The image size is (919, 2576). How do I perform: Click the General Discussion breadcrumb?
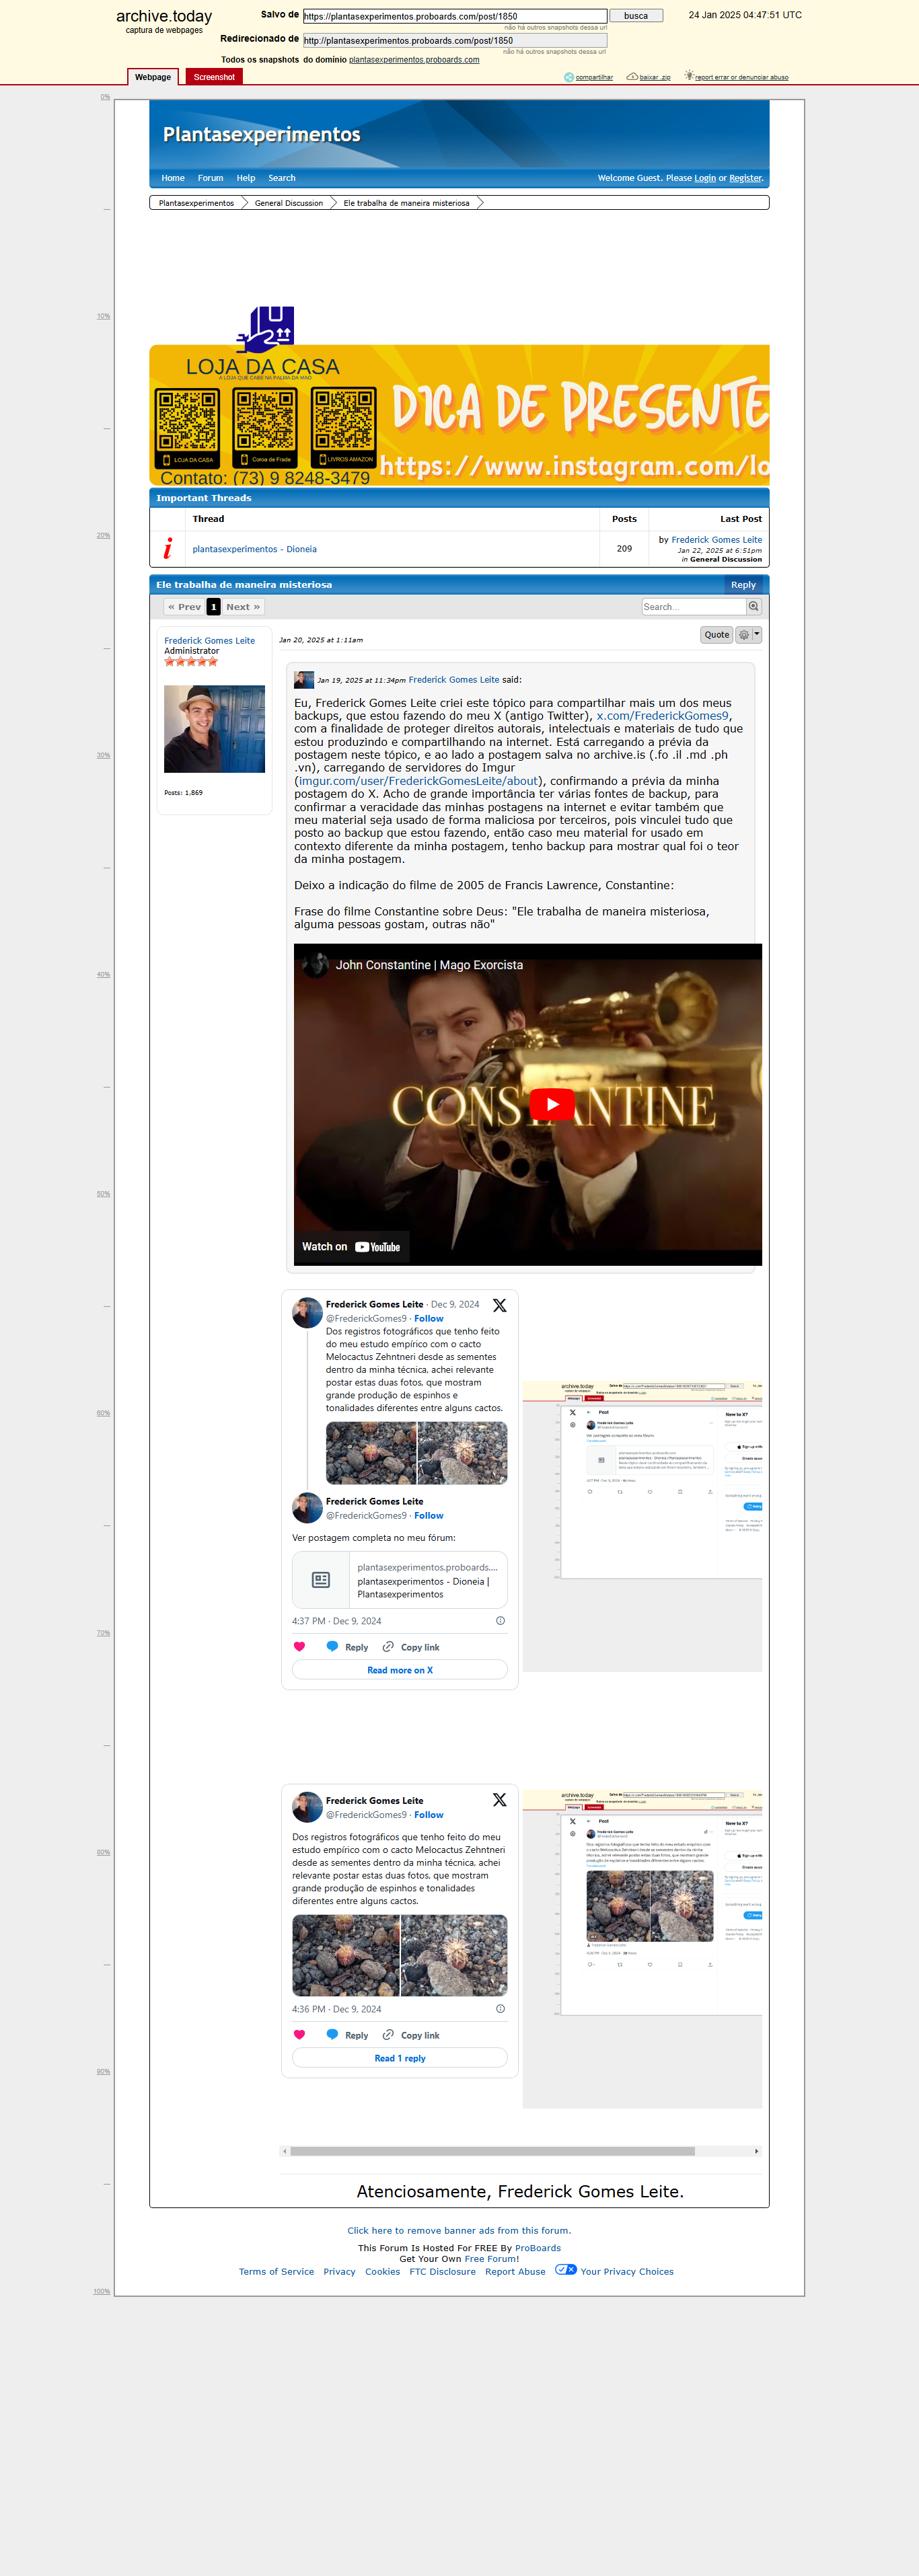(289, 203)
